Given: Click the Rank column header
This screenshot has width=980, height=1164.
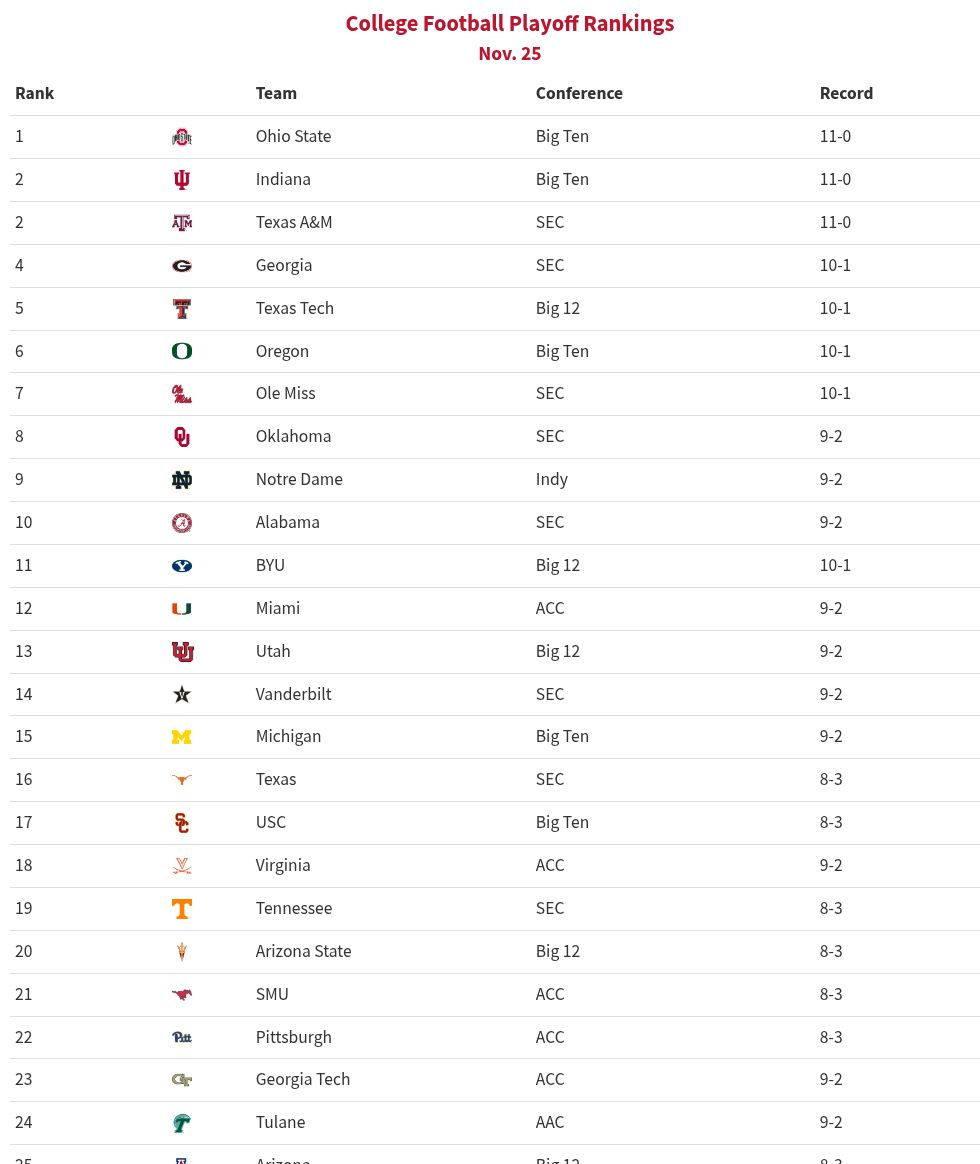Looking at the screenshot, I should [x=35, y=93].
